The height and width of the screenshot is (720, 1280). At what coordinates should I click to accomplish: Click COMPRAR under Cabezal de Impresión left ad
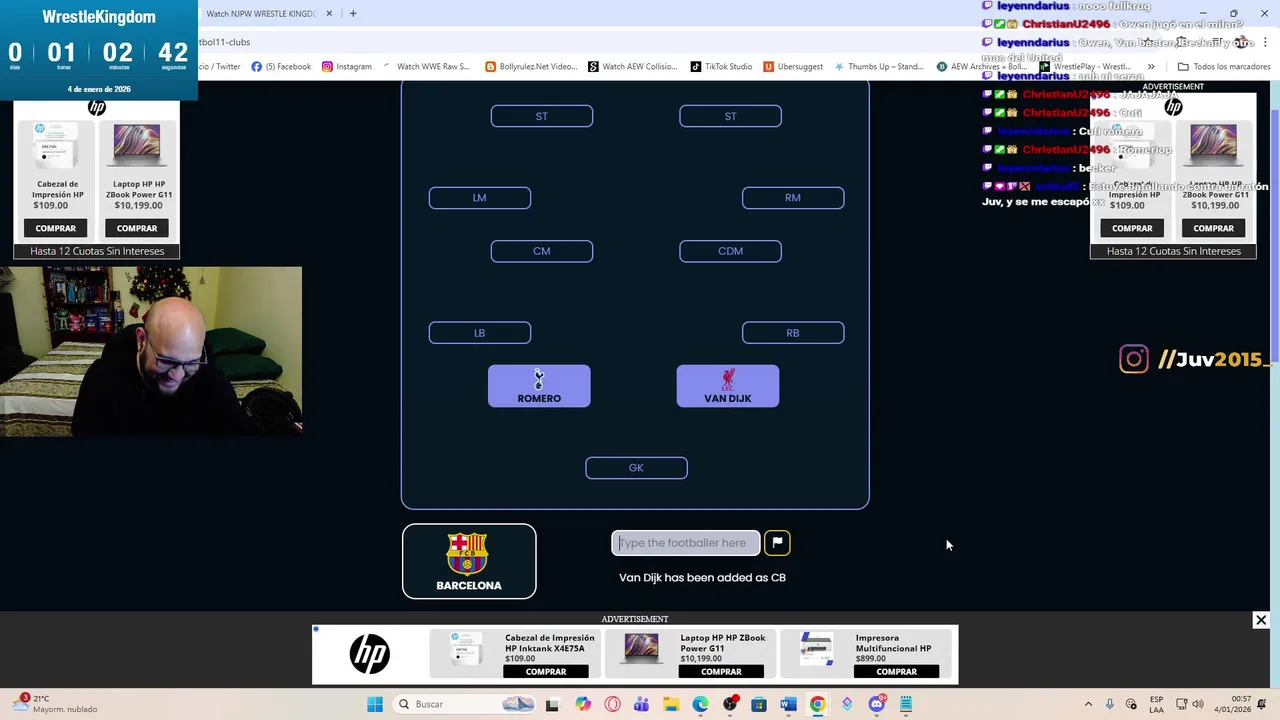(x=56, y=228)
